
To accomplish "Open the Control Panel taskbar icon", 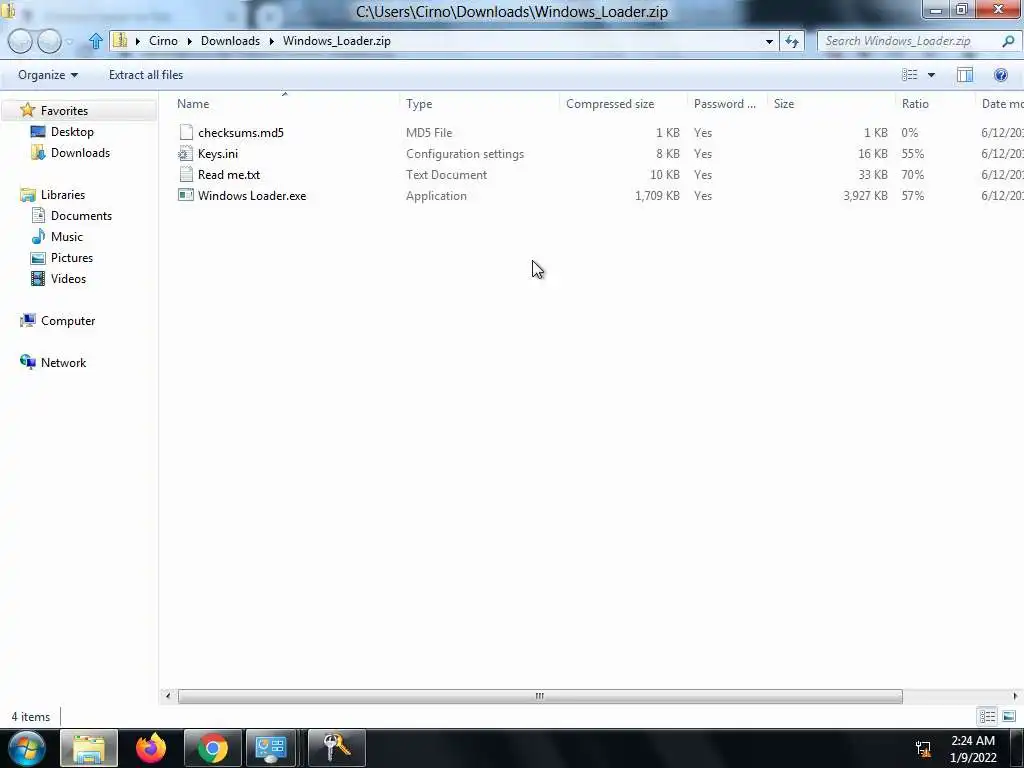I will tap(271, 748).
